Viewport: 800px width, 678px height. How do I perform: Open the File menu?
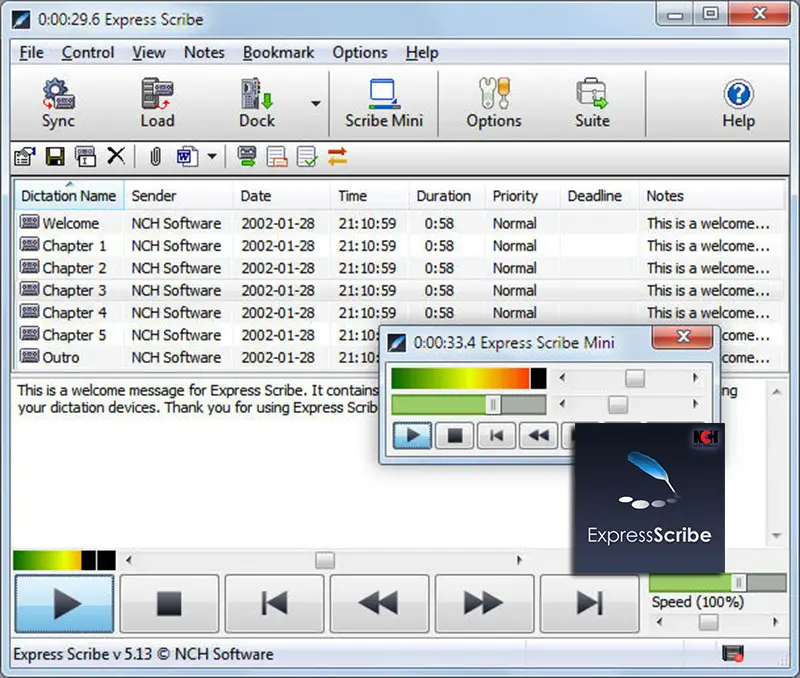pos(31,53)
